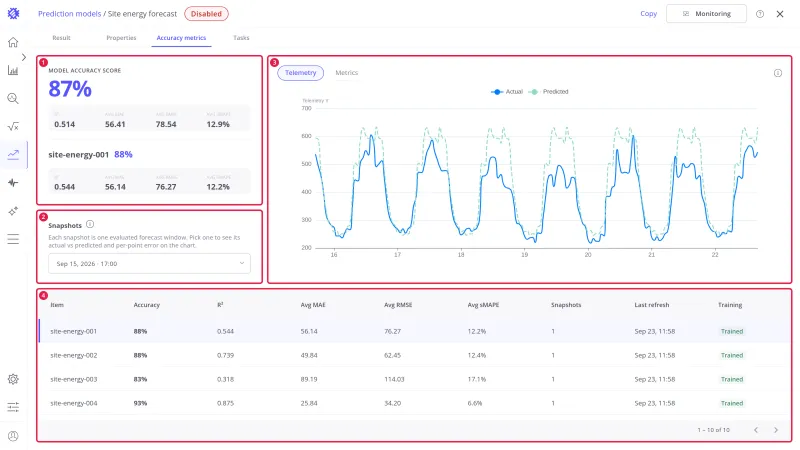Close the model details with X

point(780,14)
